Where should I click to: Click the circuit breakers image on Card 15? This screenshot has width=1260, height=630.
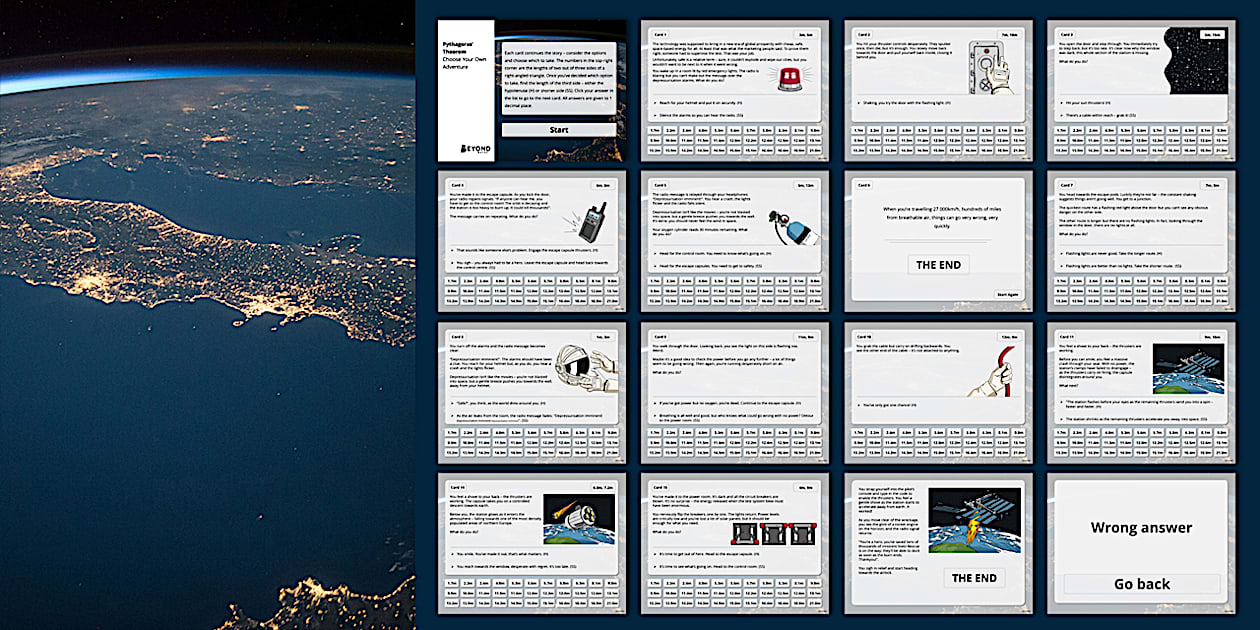pyautogui.click(x=777, y=532)
